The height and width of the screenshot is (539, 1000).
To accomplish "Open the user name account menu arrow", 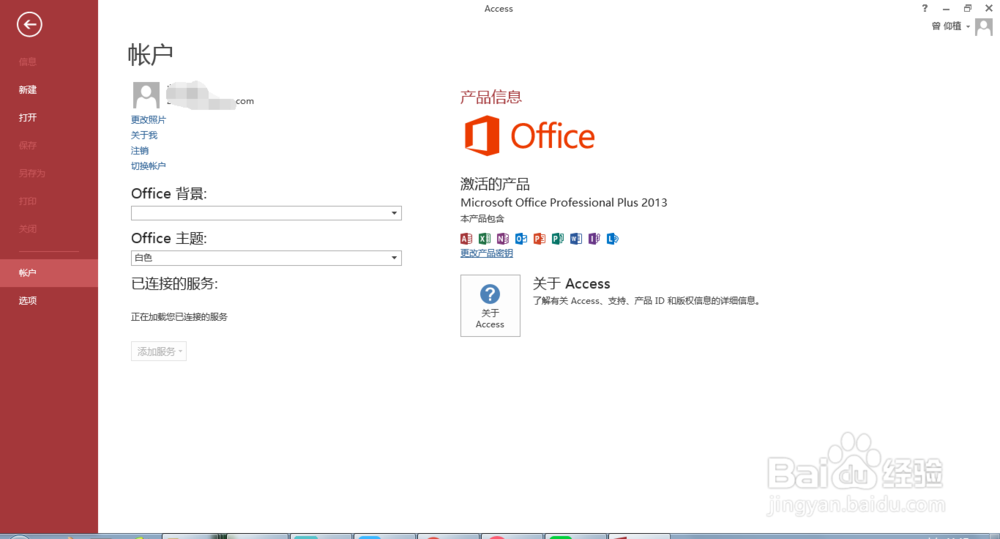I will click(x=967, y=26).
